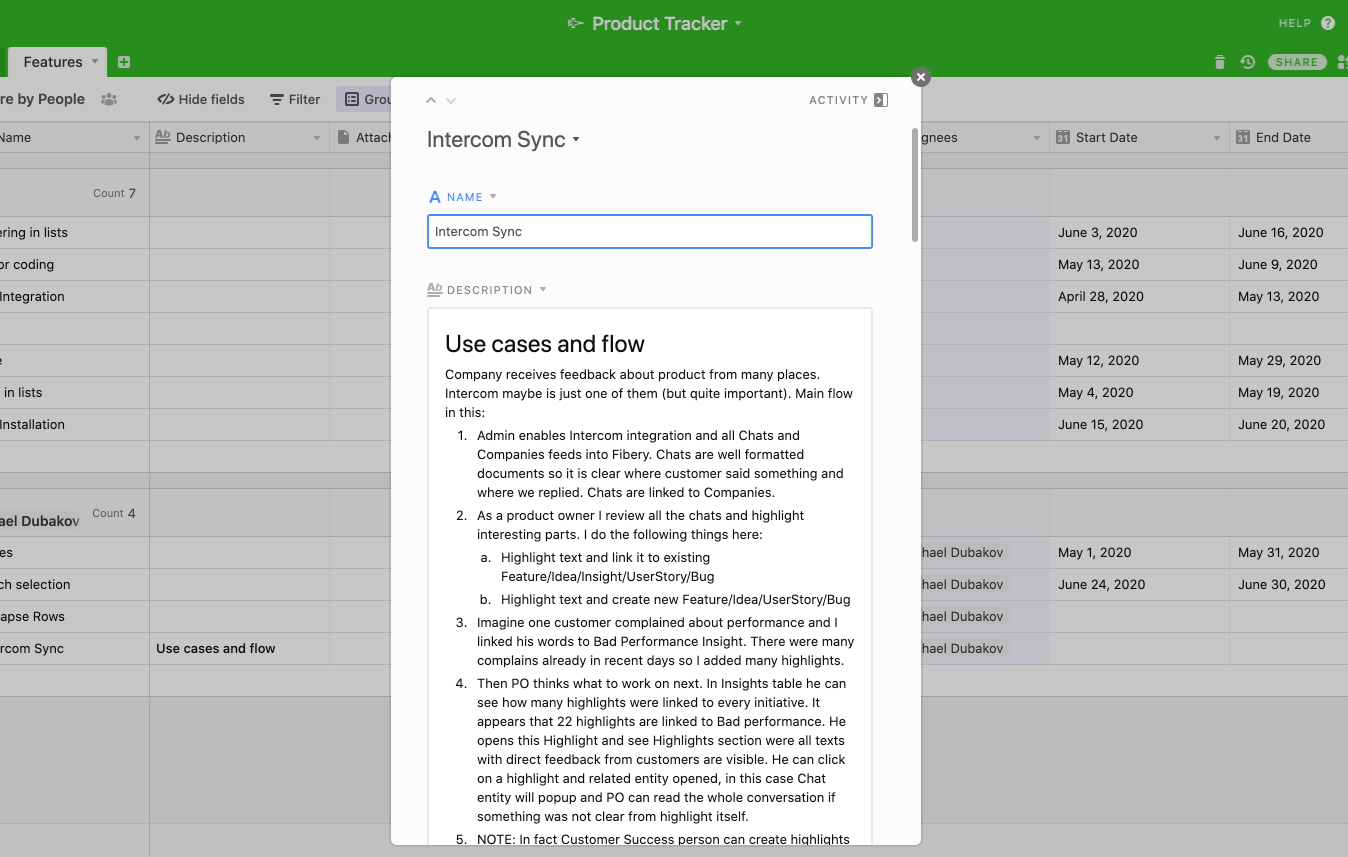1348x857 pixels.
Task: Open the Intercom Sync title dropdown
Action: 576,141
